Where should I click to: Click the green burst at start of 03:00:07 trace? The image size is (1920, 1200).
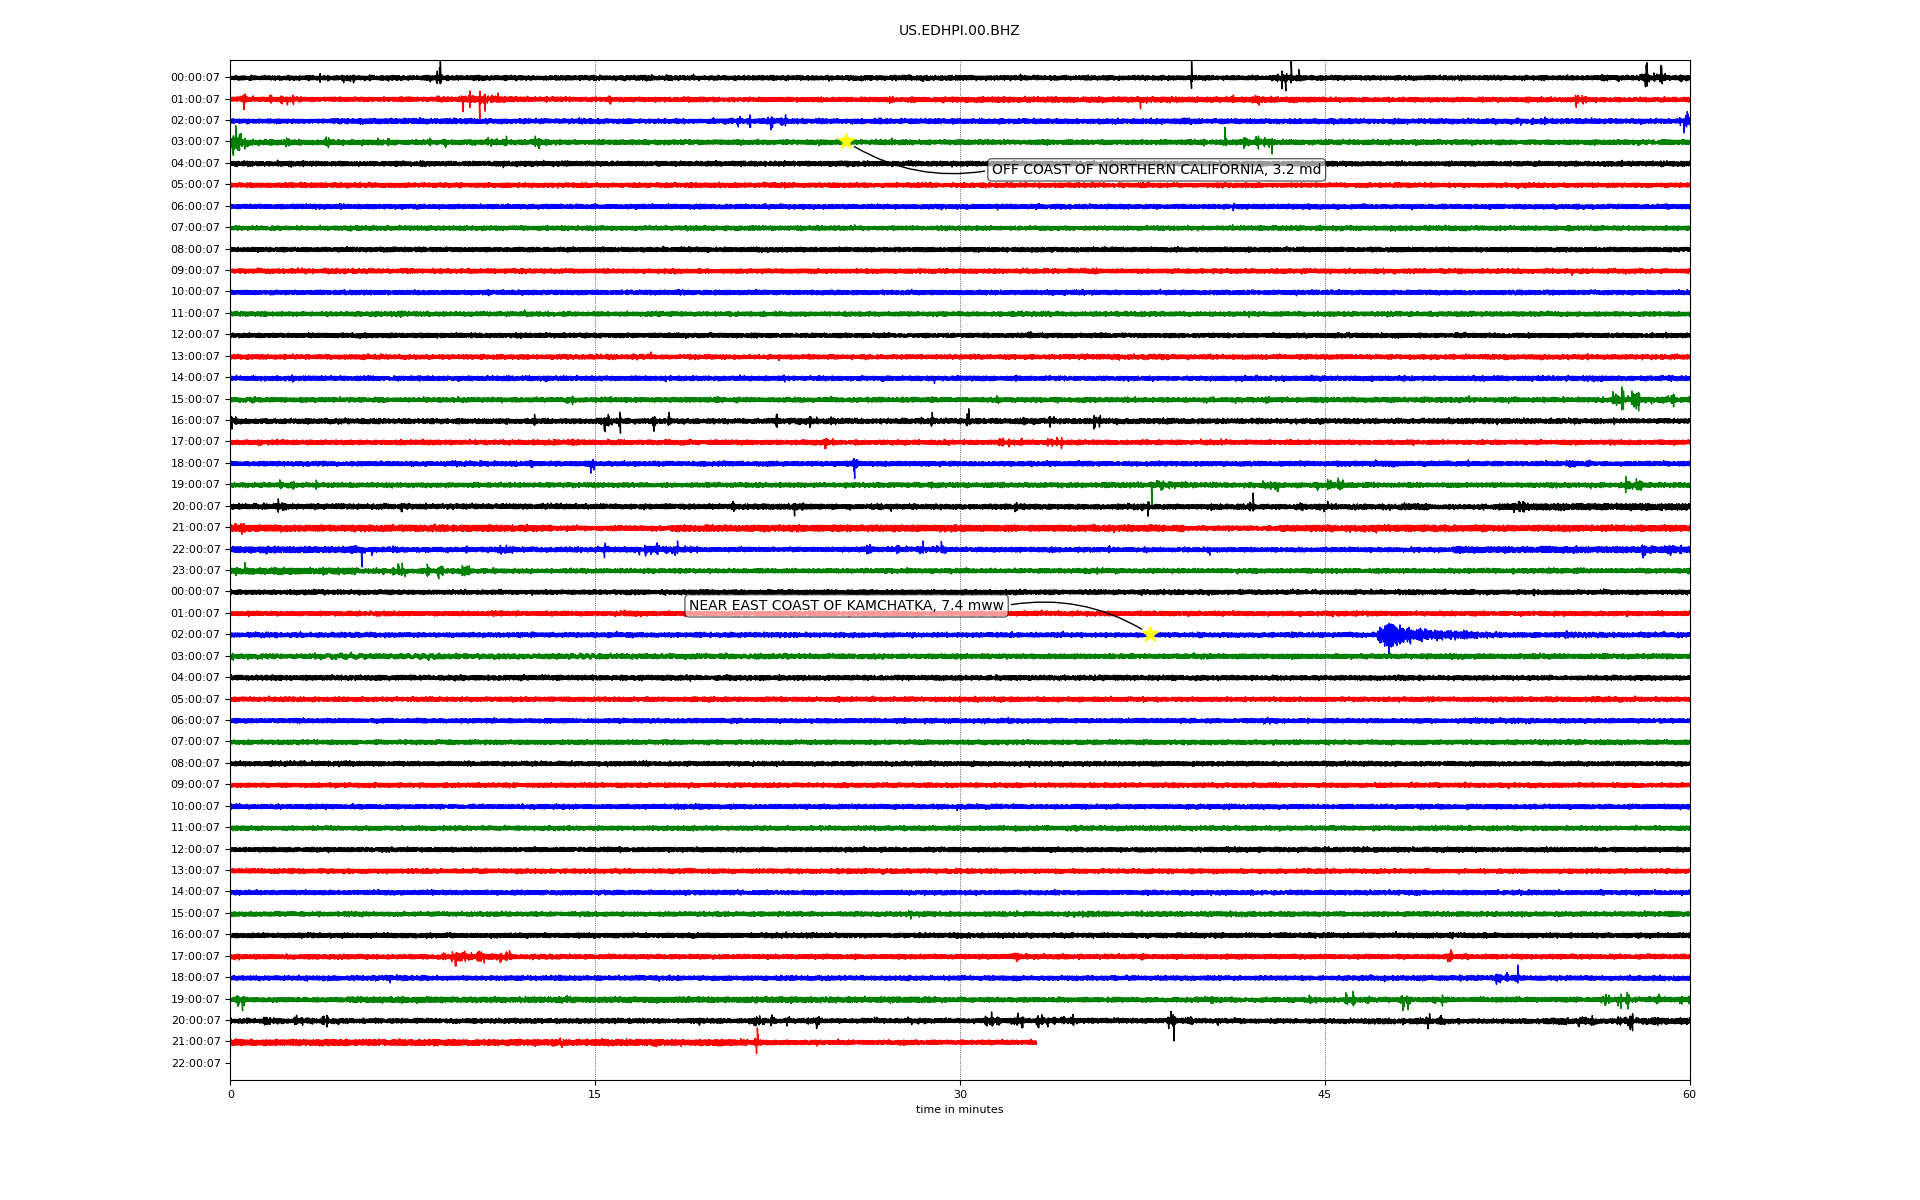(x=236, y=143)
